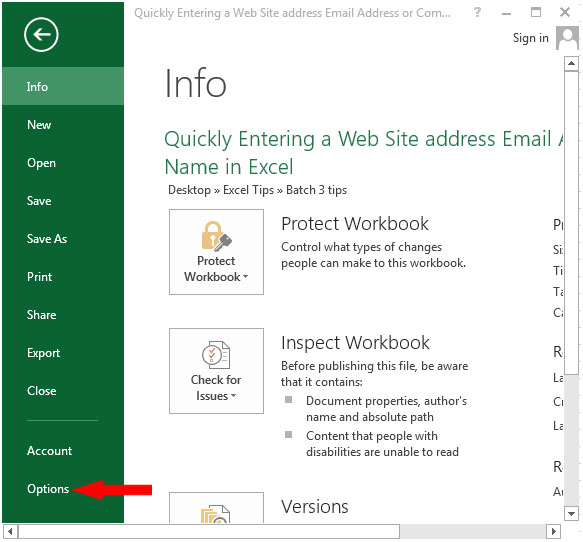This screenshot has height=542, width=583.
Task: Choose Save As in the sidebar
Action: tap(63, 239)
